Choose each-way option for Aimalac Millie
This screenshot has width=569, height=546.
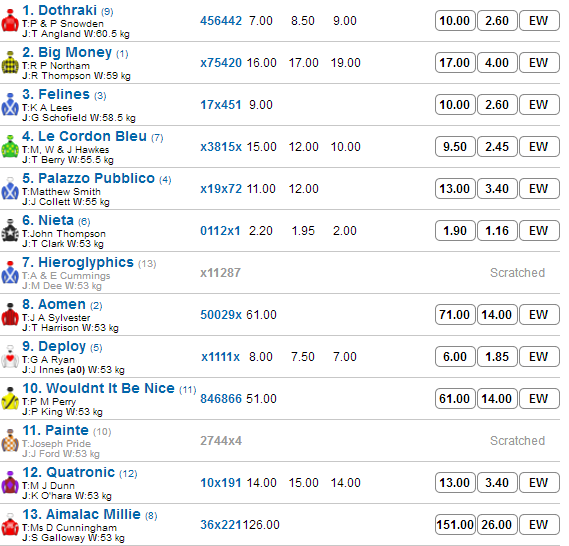[x=539, y=525]
